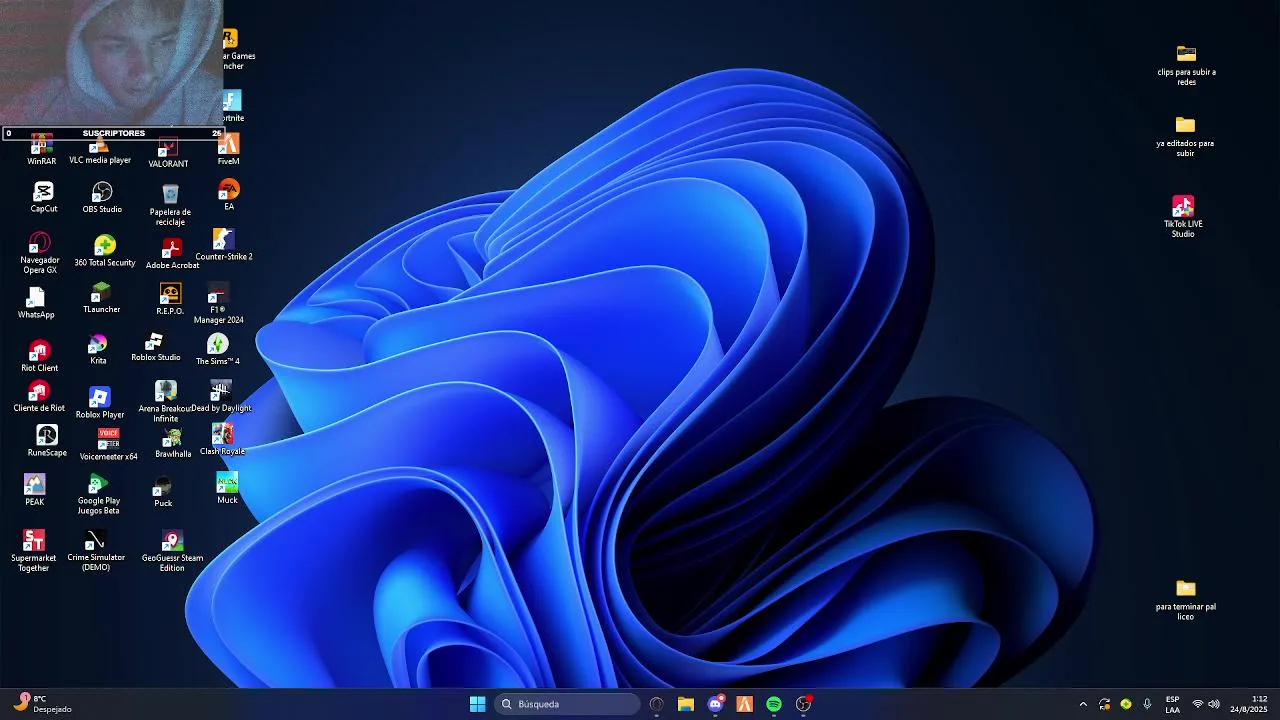Screen dimensions: 1280x720
Task: Select Supermarket Together icon
Action: point(34,551)
